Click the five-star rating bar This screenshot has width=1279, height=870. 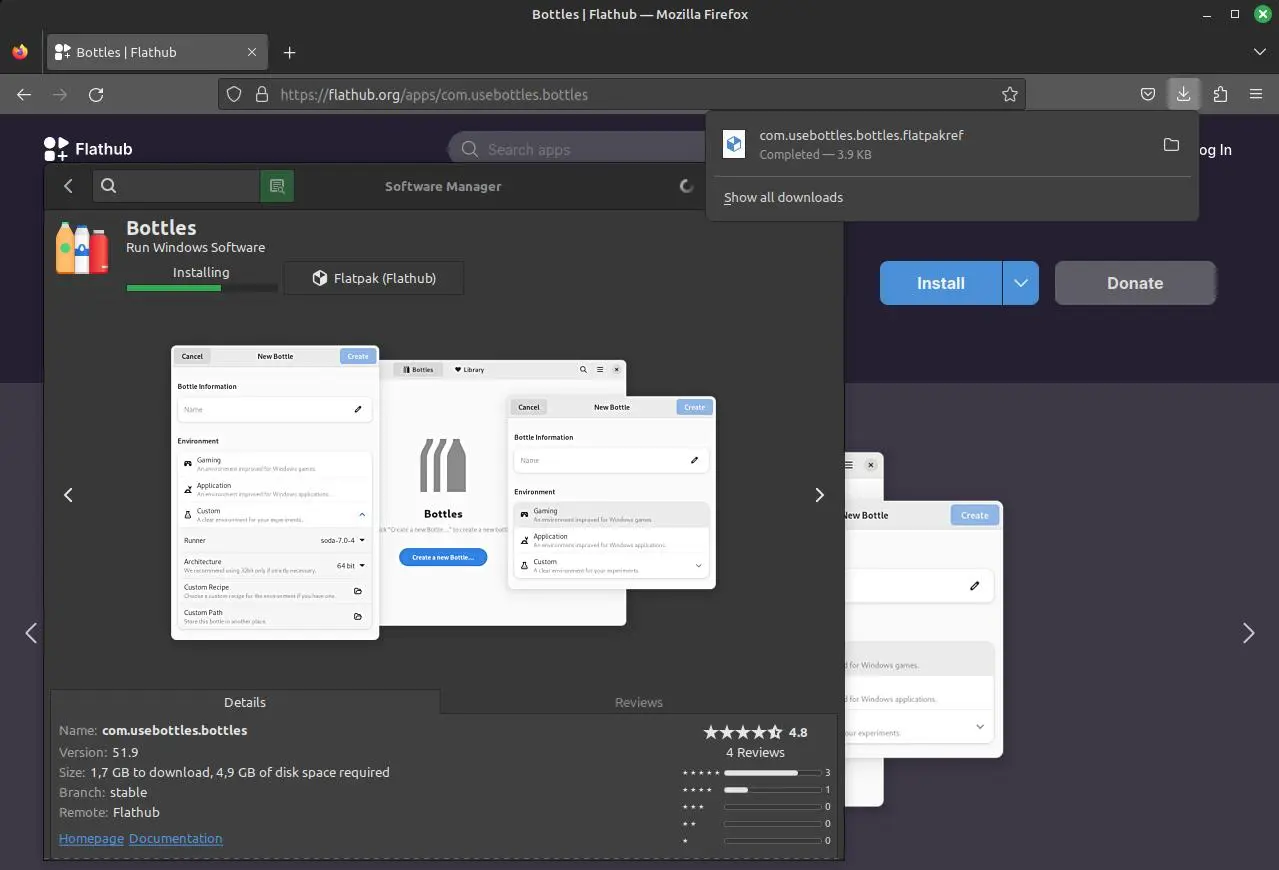pyautogui.click(x=771, y=773)
